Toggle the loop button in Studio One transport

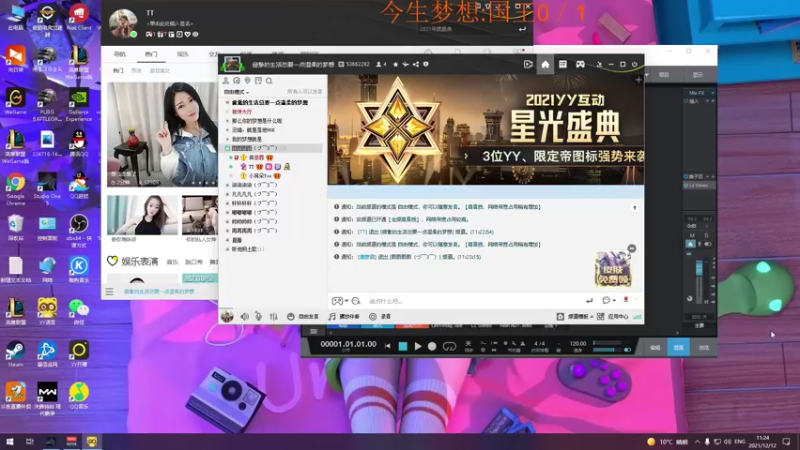click(449, 346)
